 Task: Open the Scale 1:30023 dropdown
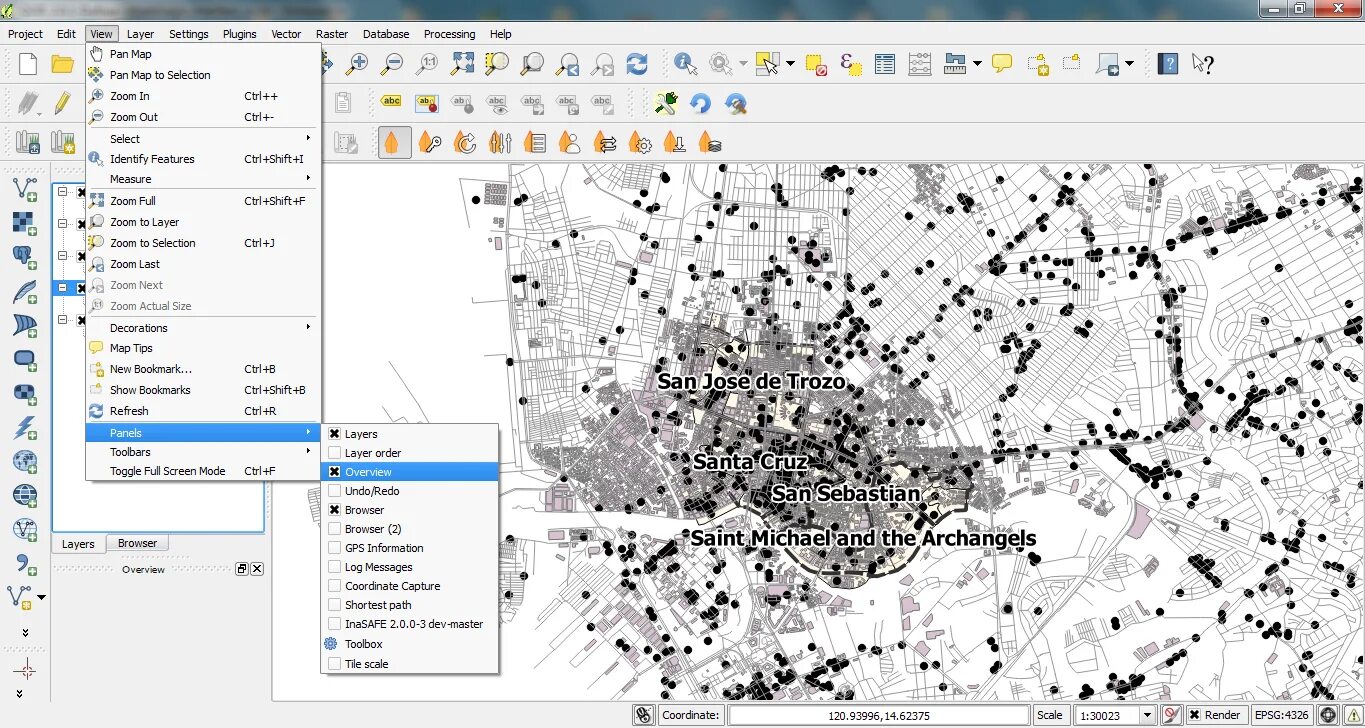tap(1147, 715)
